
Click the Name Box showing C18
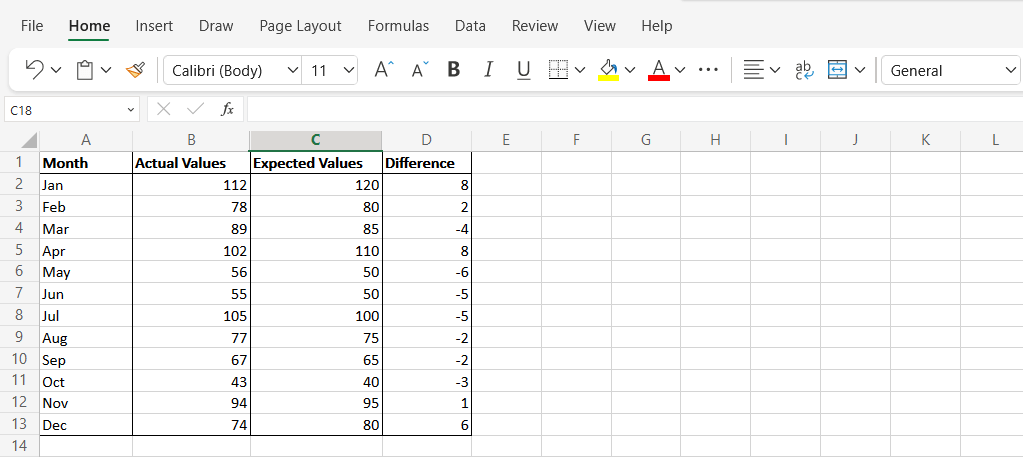65,110
